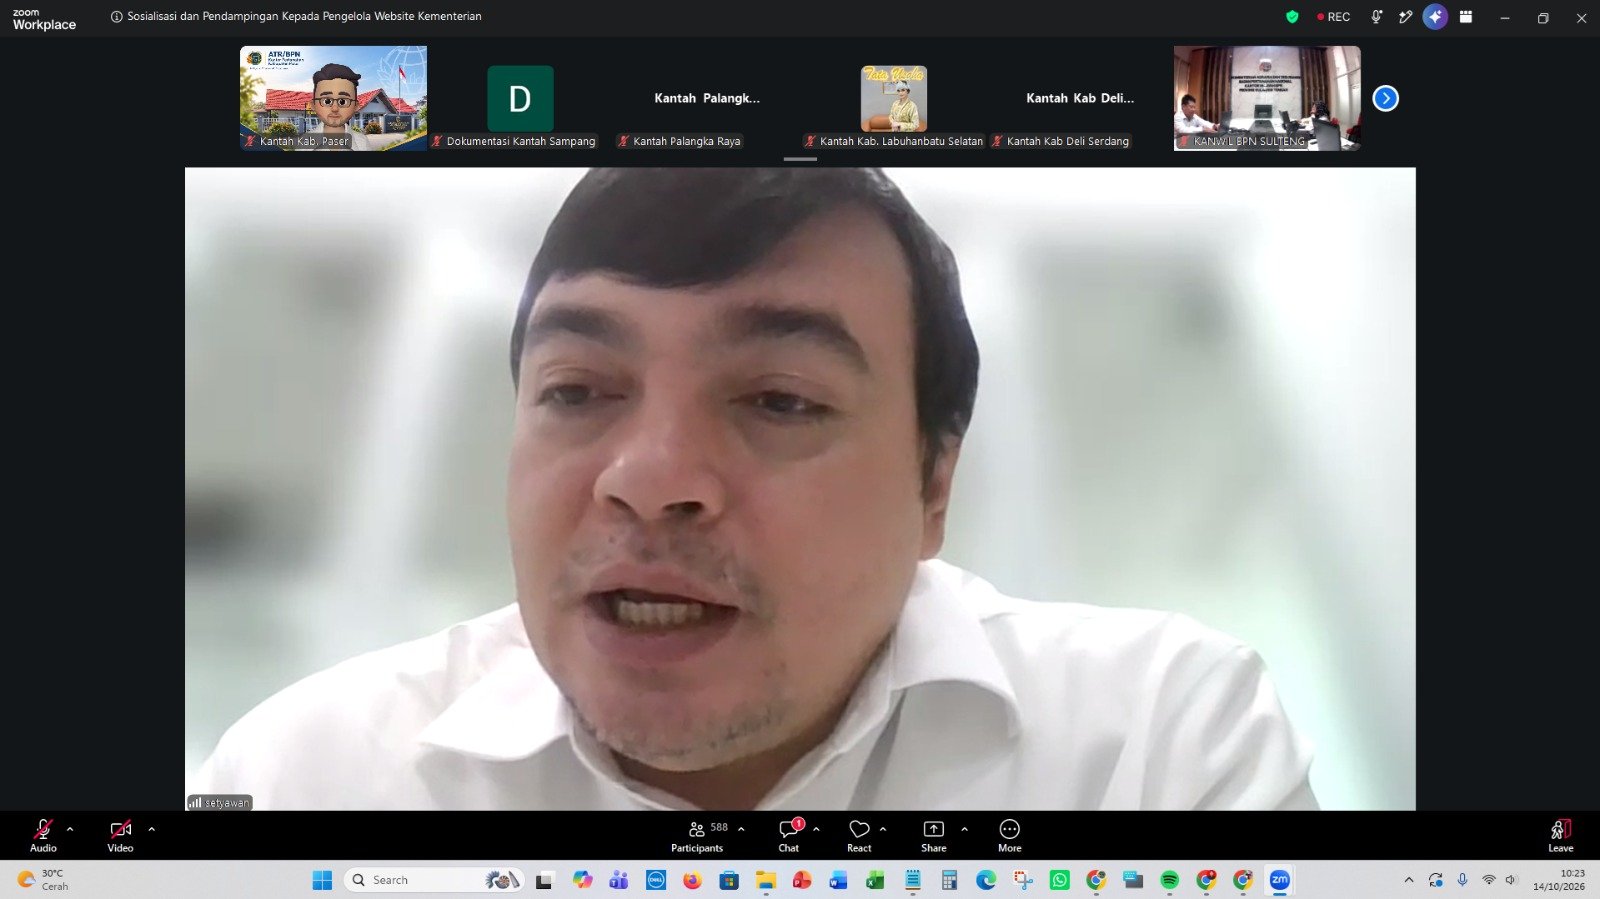Click the microphone icon next to REC
This screenshot has width=1600, height=899.
pos(1377,17)
